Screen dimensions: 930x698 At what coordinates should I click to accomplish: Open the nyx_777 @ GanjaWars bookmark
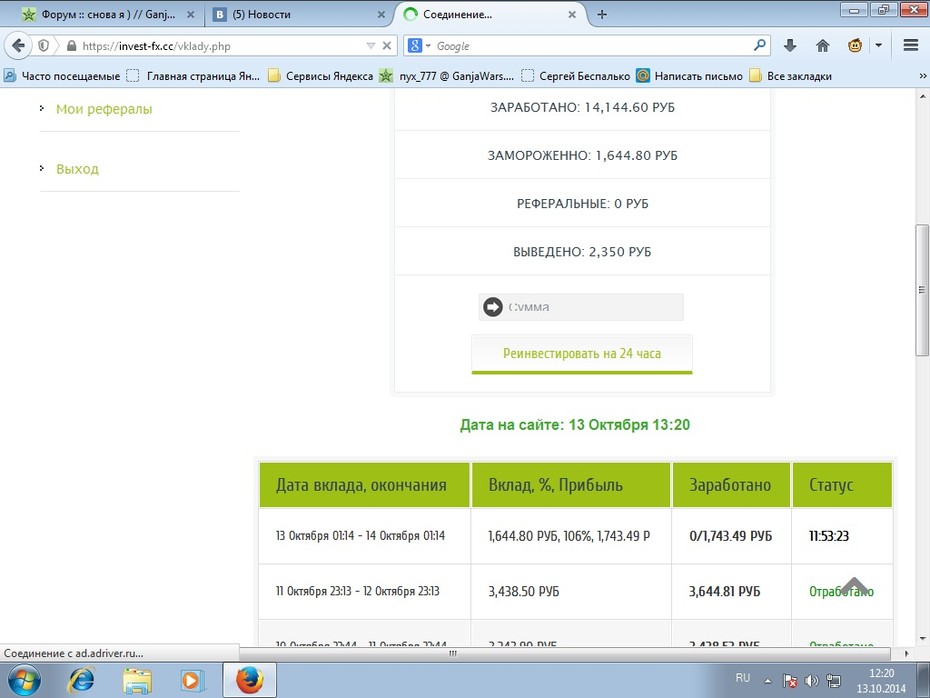447,76
